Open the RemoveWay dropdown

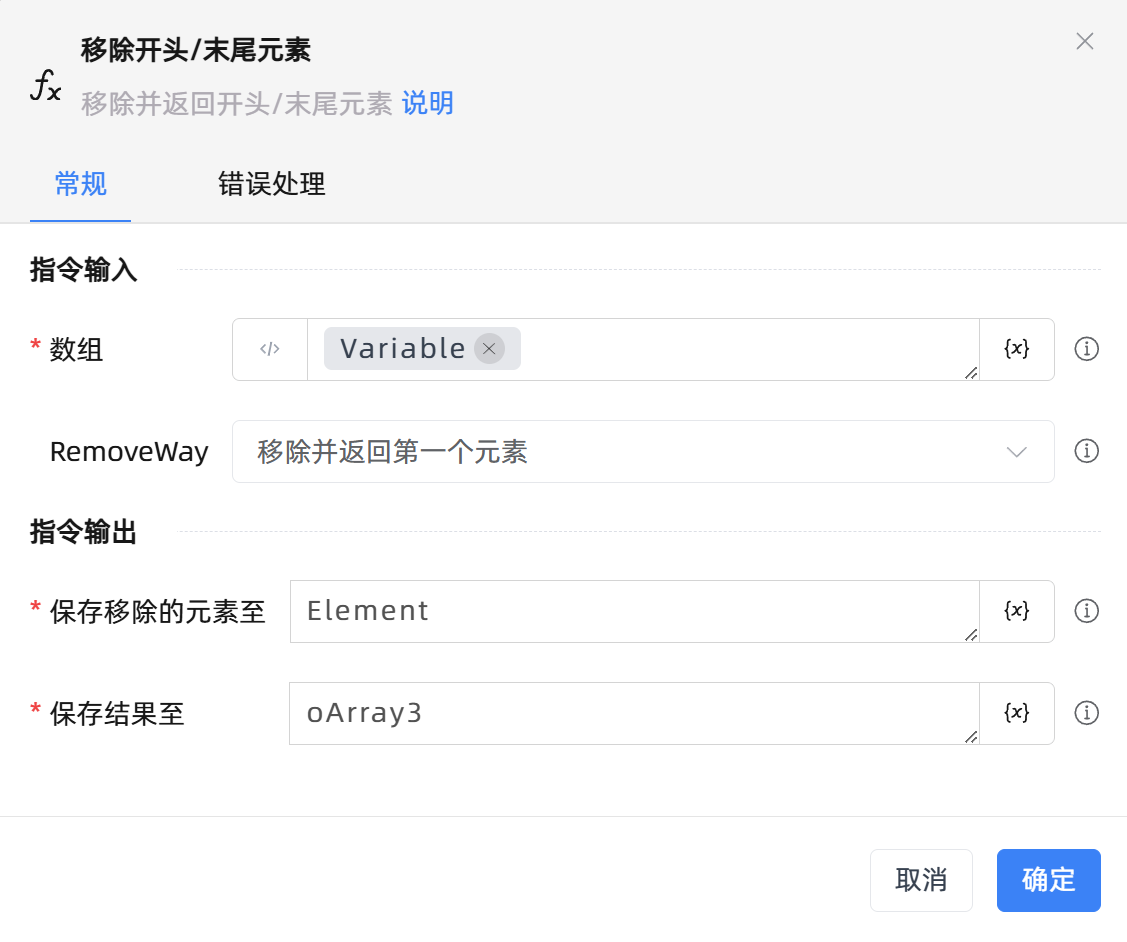tap(643, 451)
